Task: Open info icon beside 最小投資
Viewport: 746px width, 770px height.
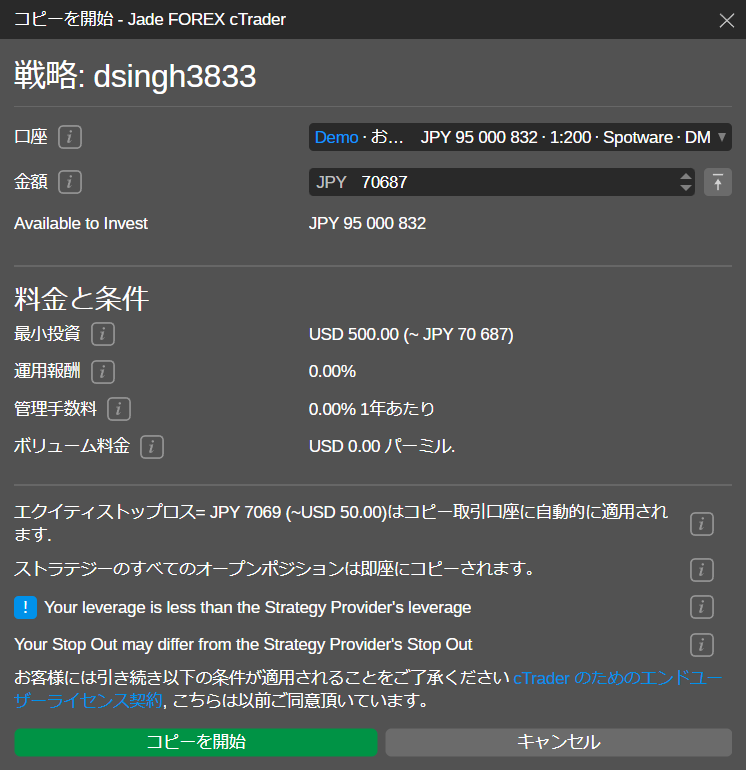Action: [104, 334]
